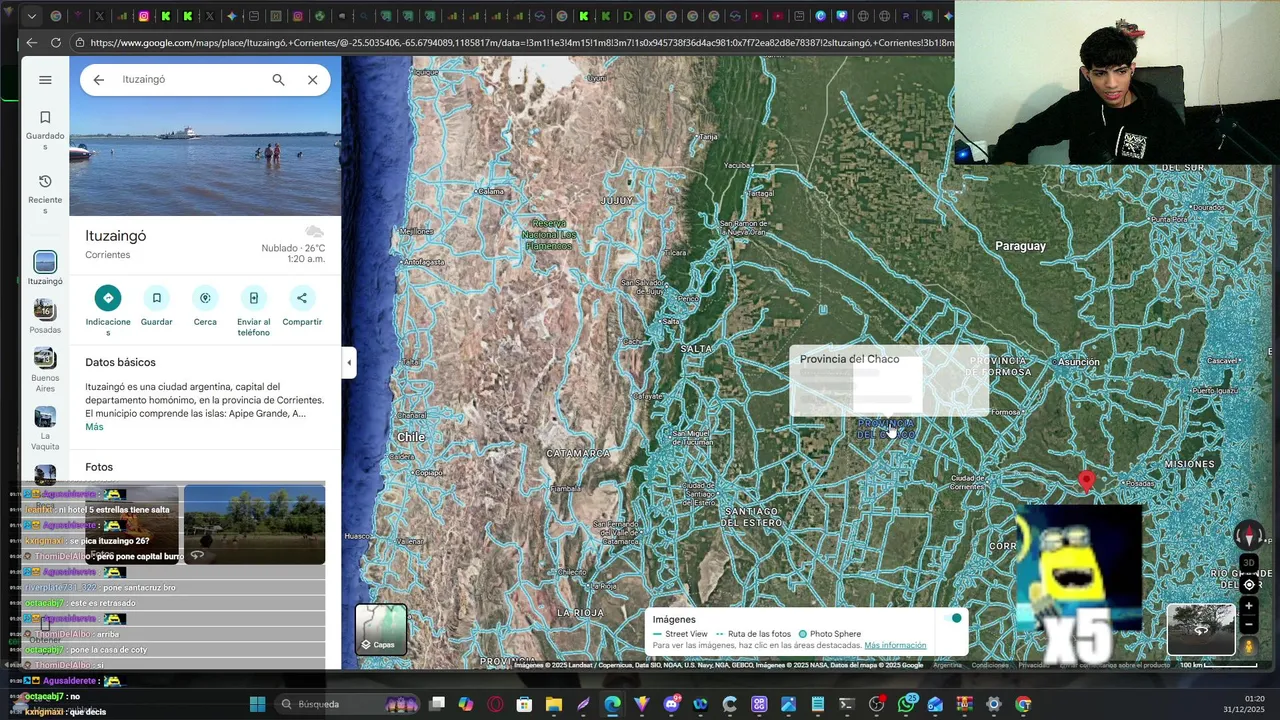Click the Asunción city label
The width and height of the screenshot is (1280, 720).
point(1079,362)
